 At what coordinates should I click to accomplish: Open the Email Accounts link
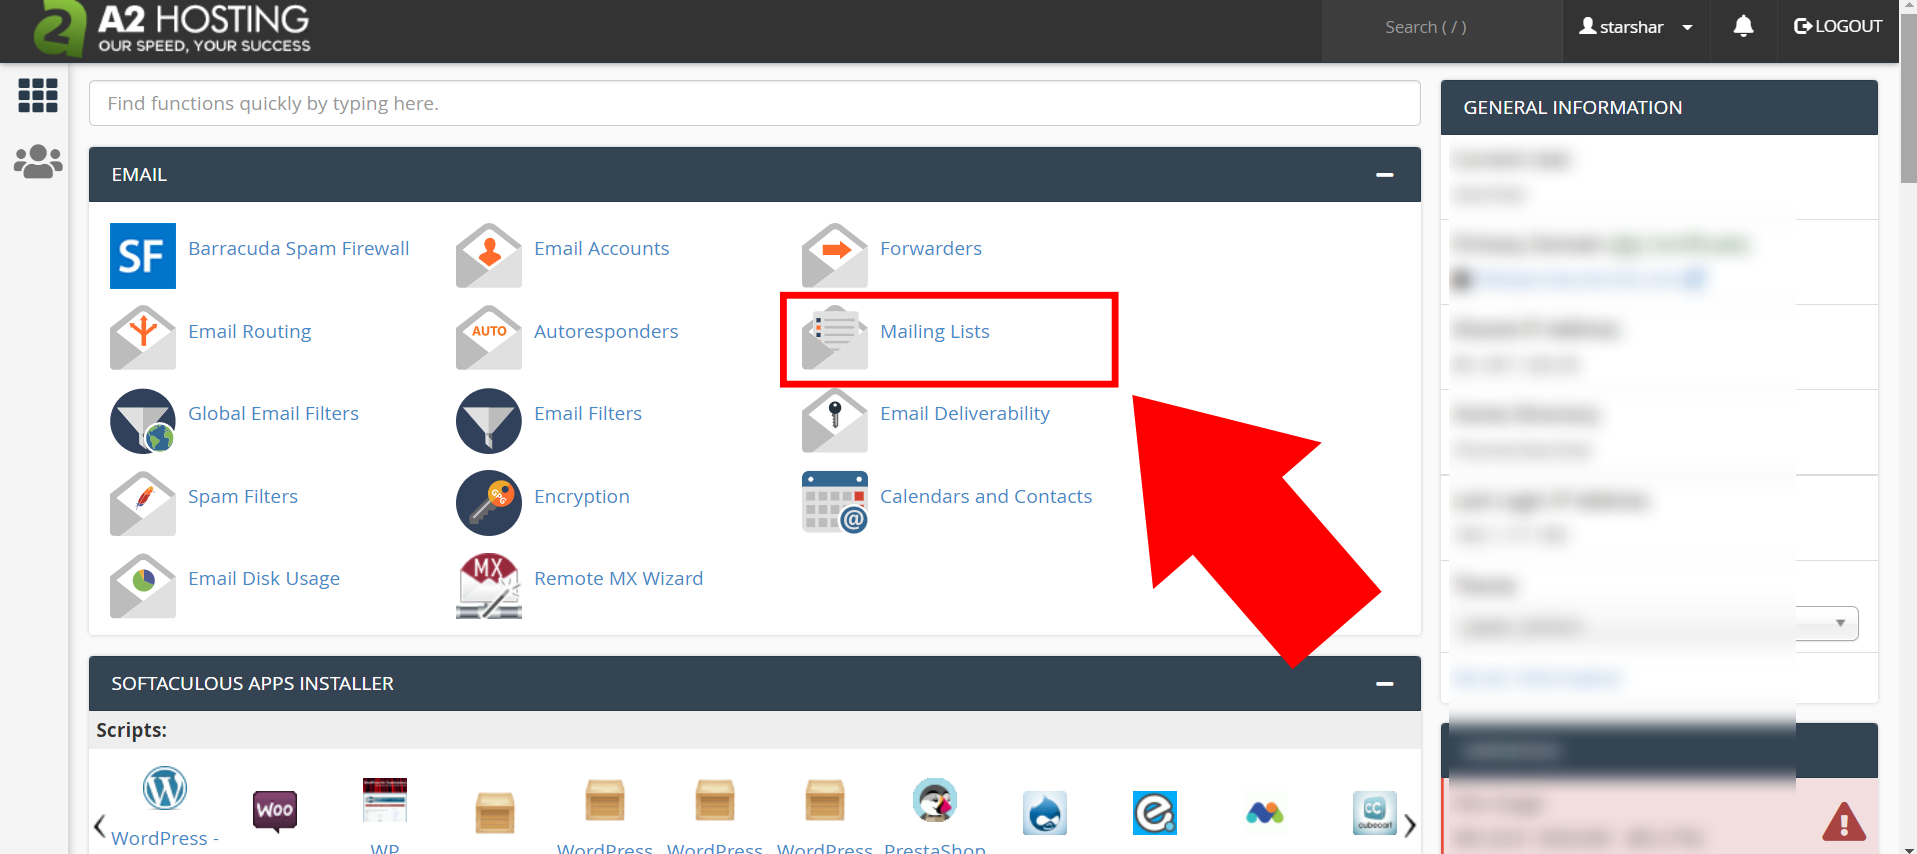coord(602,248)
